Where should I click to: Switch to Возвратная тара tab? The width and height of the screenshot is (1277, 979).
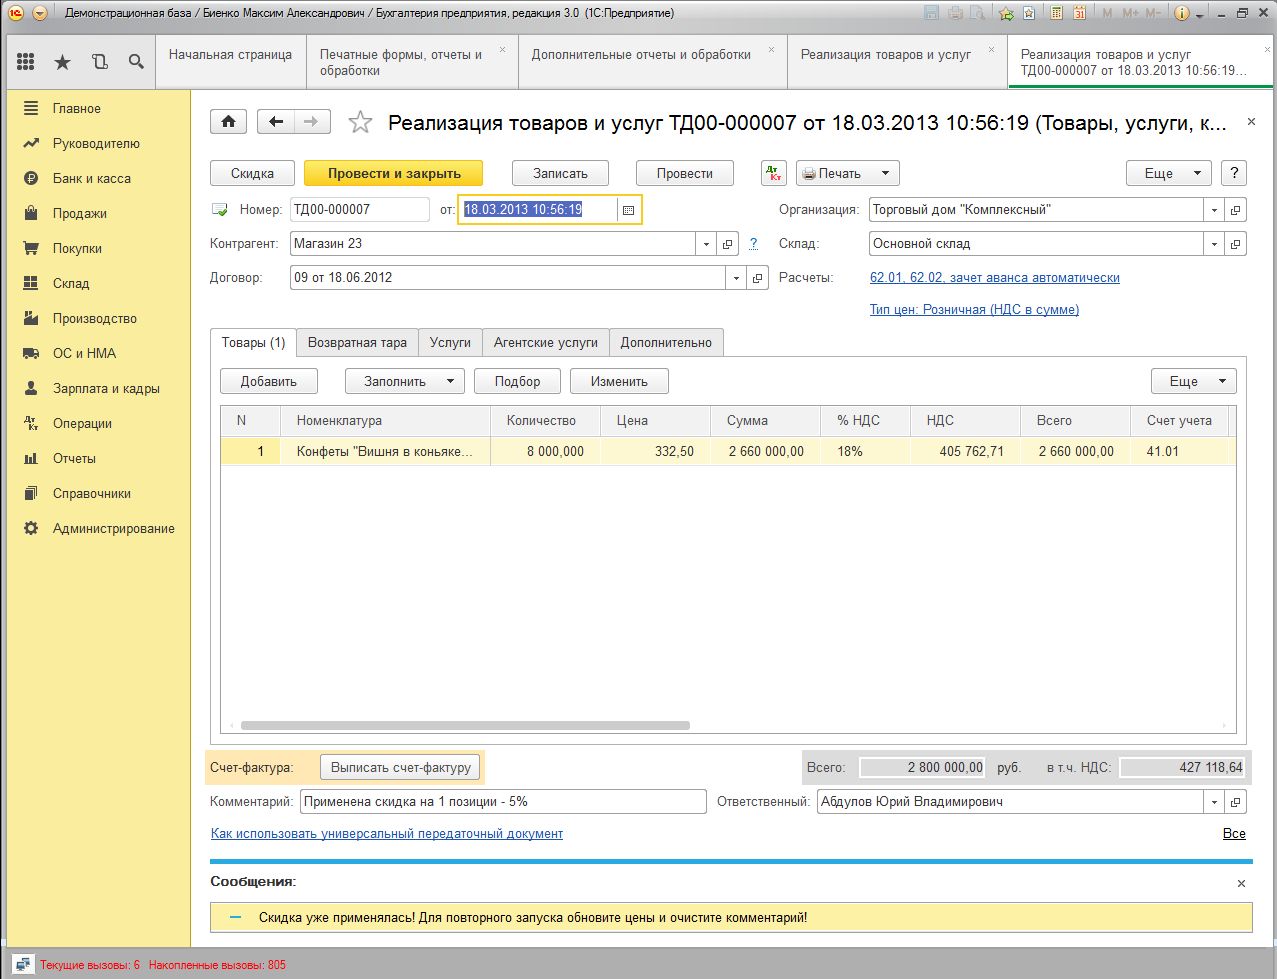pos(357,342)
